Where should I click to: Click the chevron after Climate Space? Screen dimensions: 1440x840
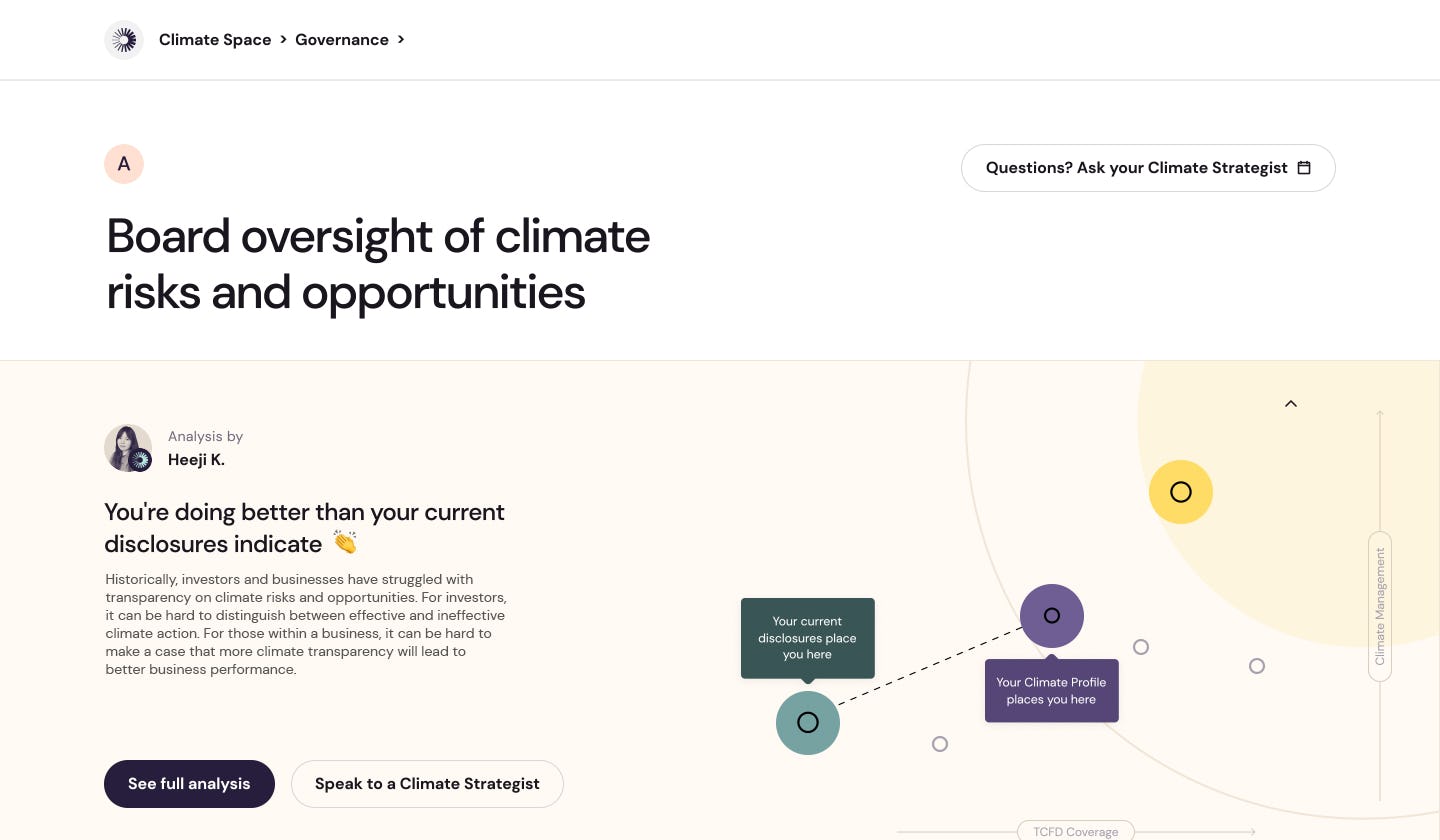click(x=283, y=40)
